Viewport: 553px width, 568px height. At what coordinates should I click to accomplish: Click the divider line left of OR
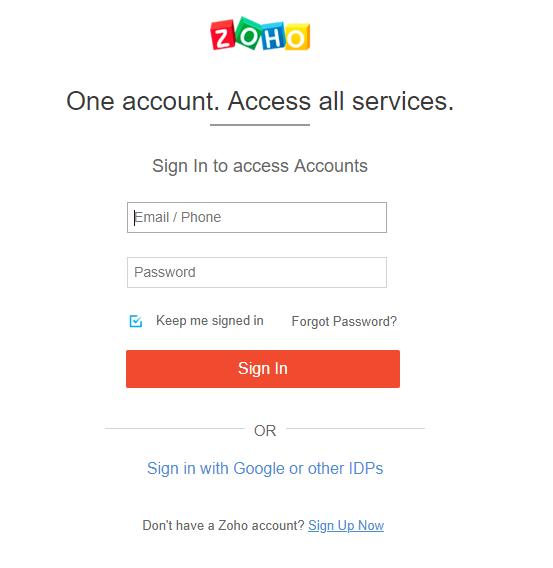pos(175,428)
